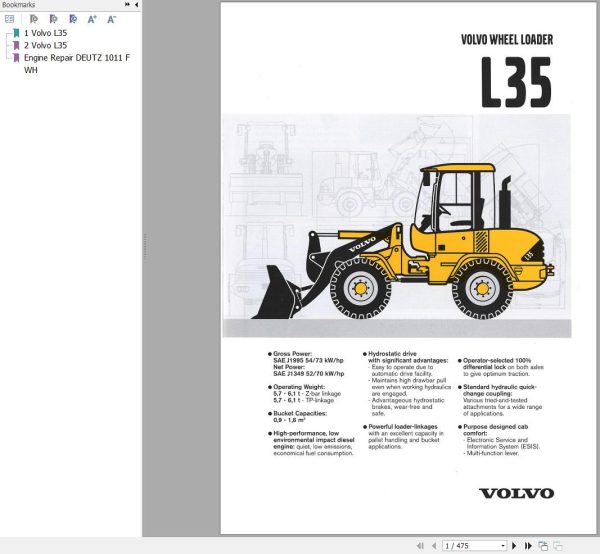Click 'Standard hydraulic quick-change coupling' text
This screenshot has height=554, width=600.
coord(499,390)
